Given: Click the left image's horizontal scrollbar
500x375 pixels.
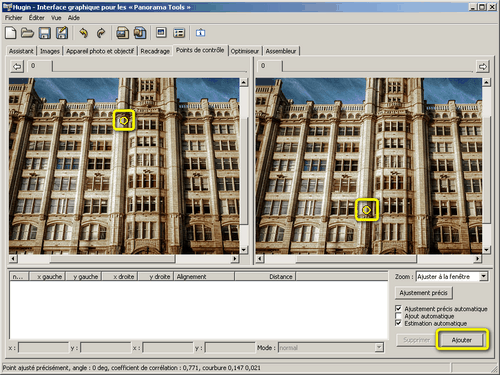Looking at the screenshot, I should 124,258.
